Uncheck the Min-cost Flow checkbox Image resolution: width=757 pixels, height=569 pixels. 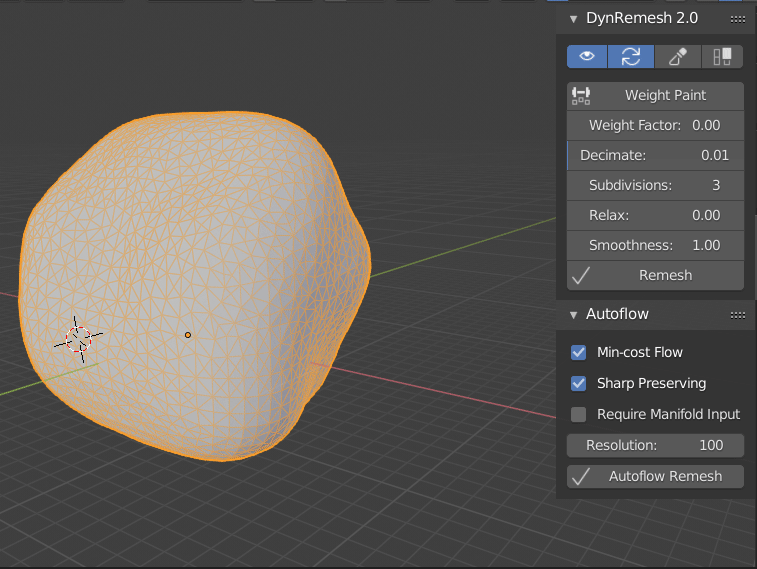[578, 352]
